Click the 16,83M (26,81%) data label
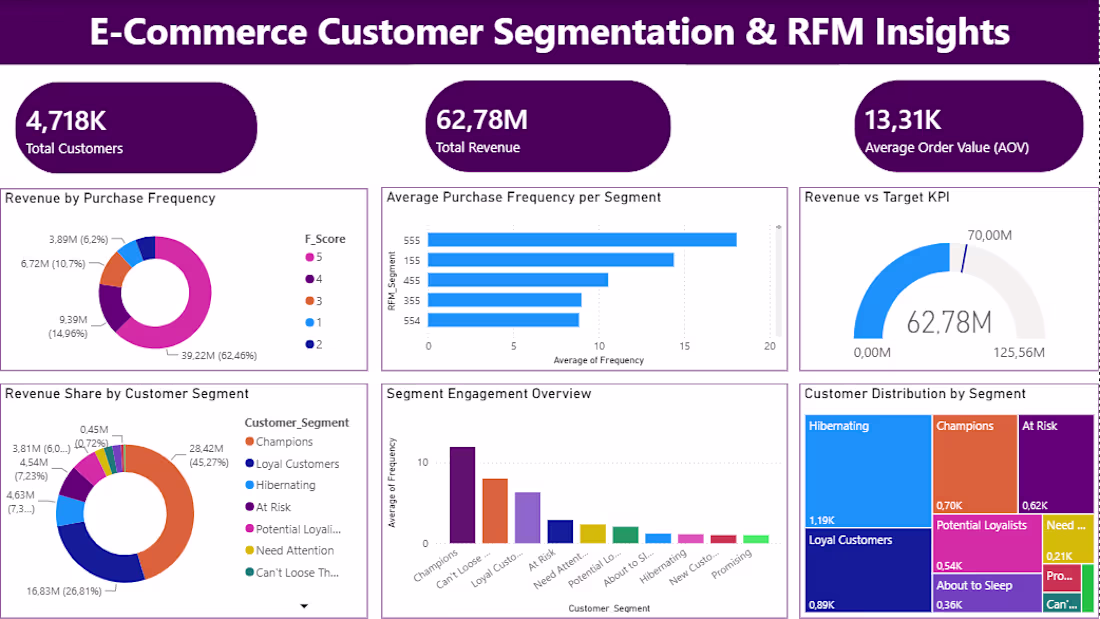Image resolution: width=1100 pixels, height=619 pixels. [64, 591]
